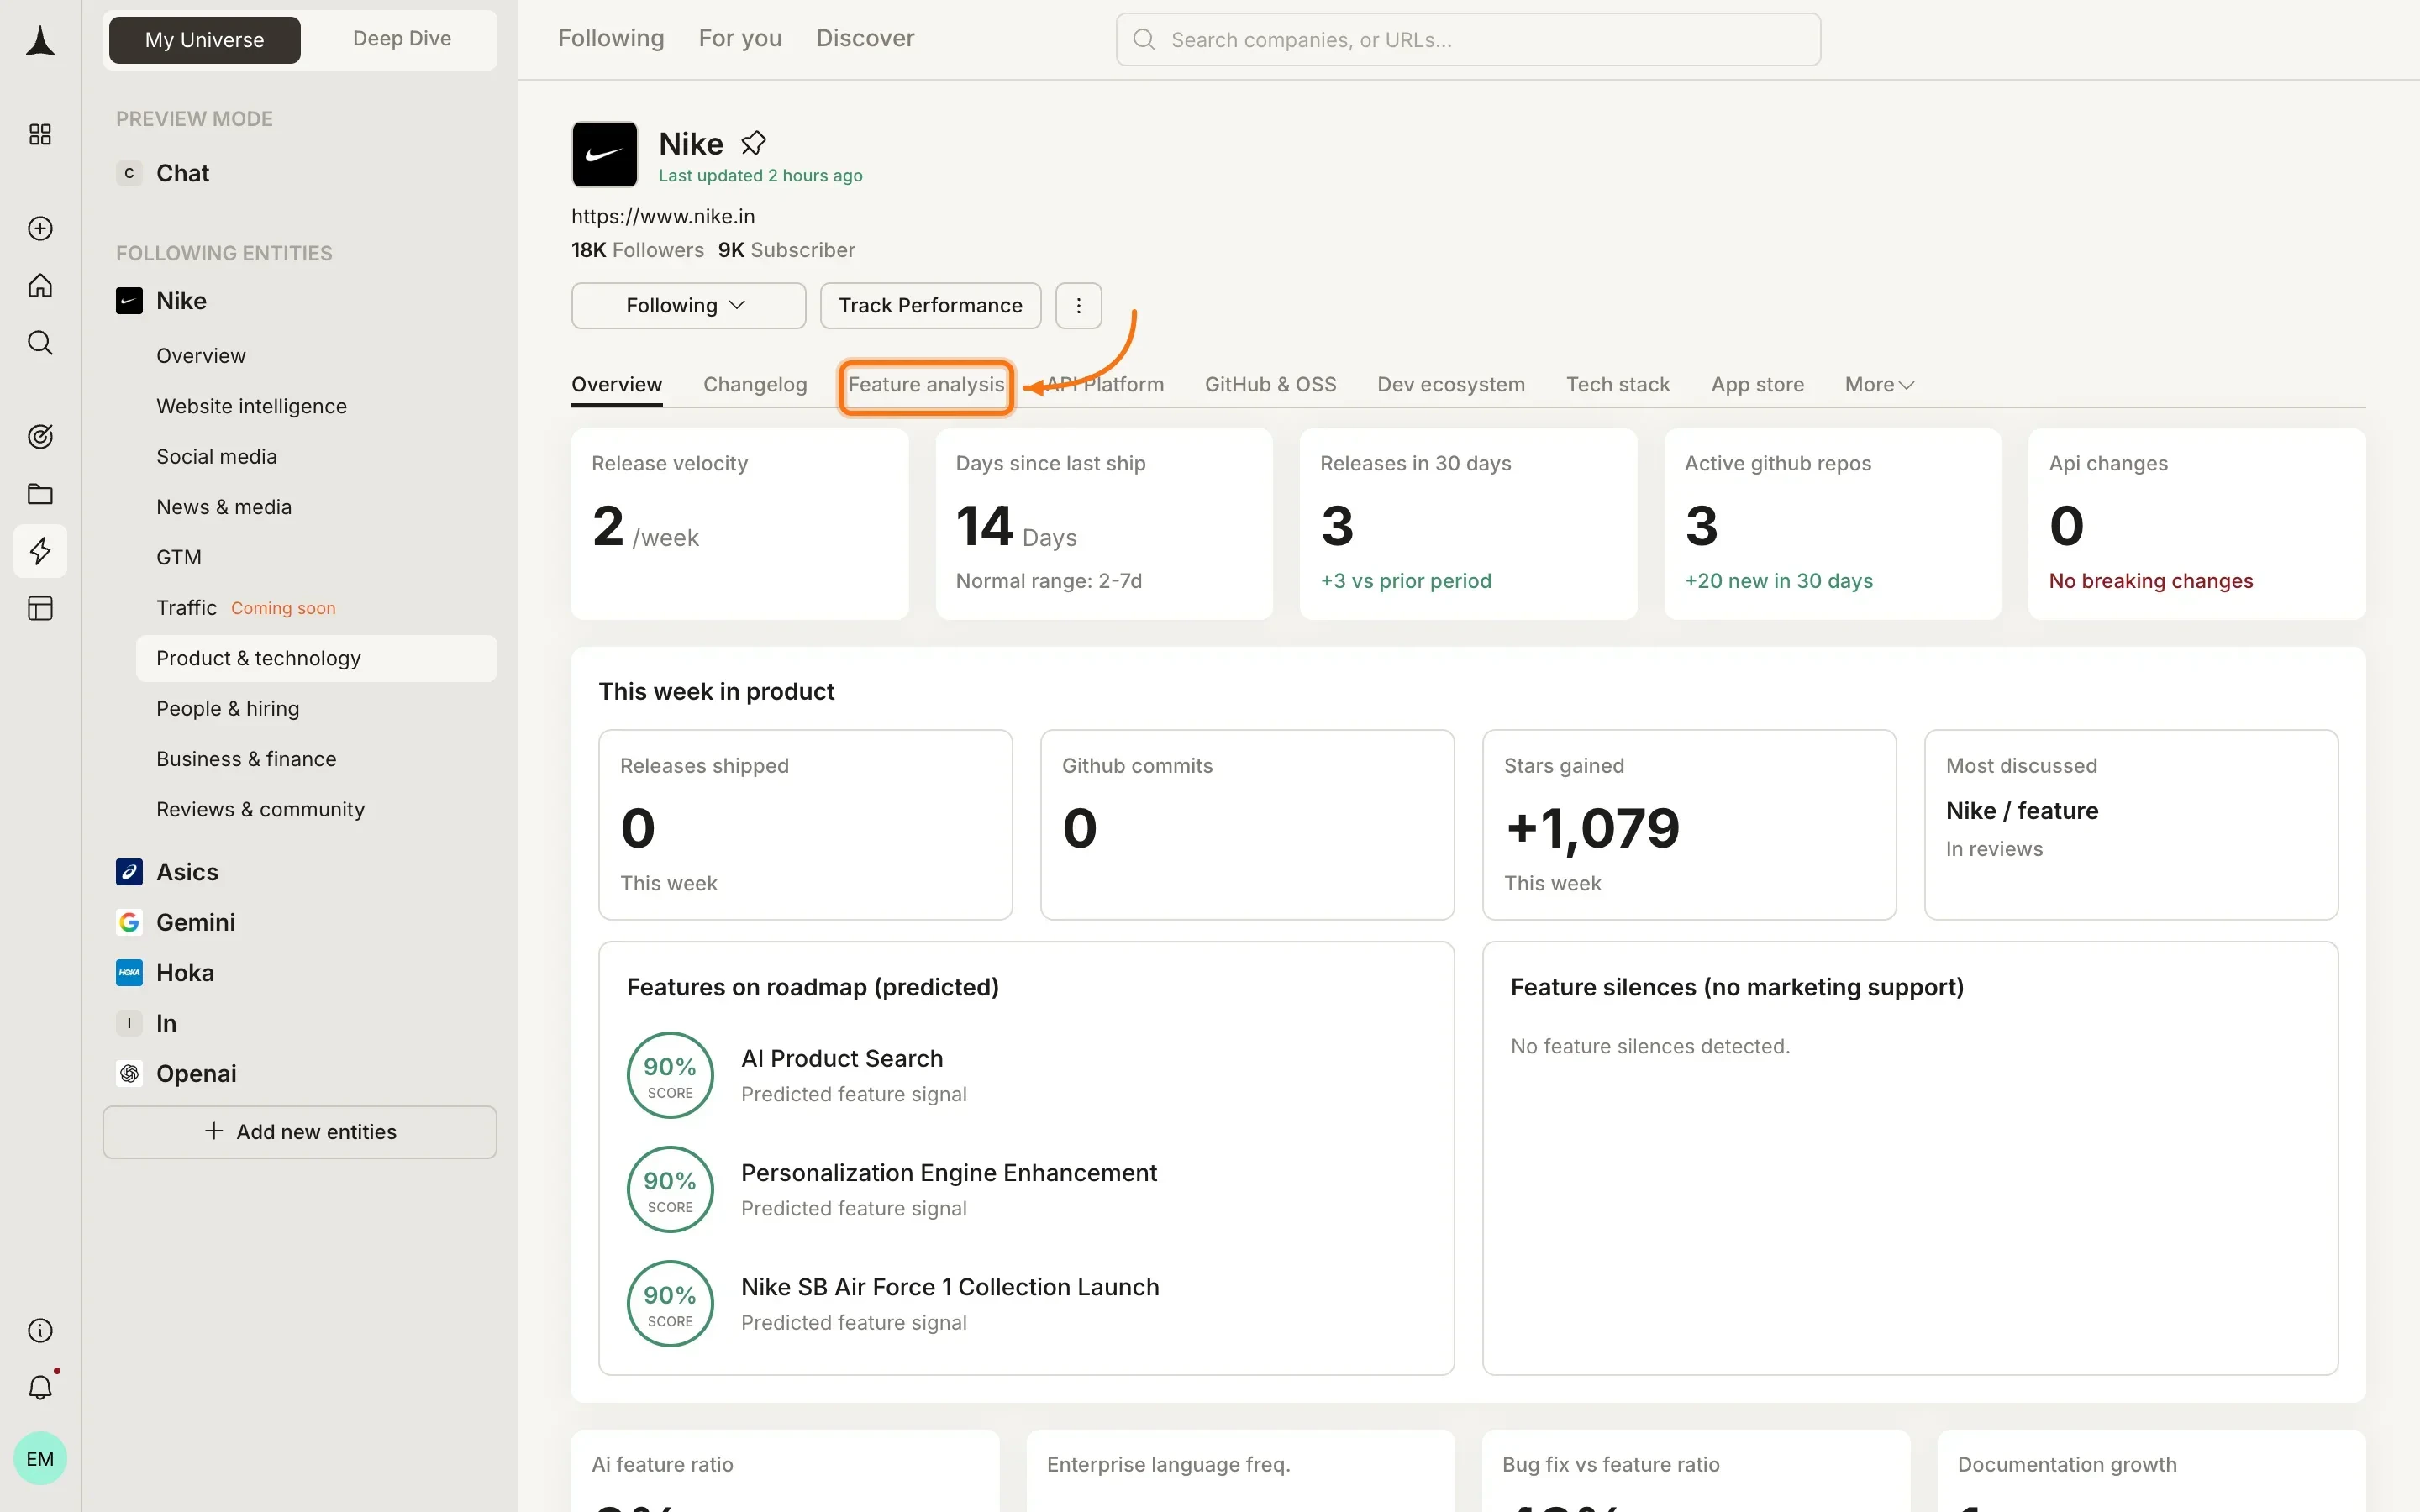Viewport: 2420px width, 1512px height.
Task: Open the https://www.nike.in link
Action: 663,216
